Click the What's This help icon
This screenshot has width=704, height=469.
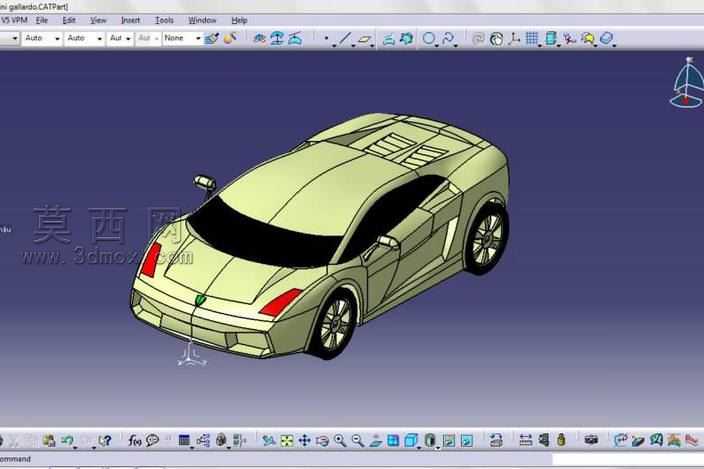pos(105,441)
